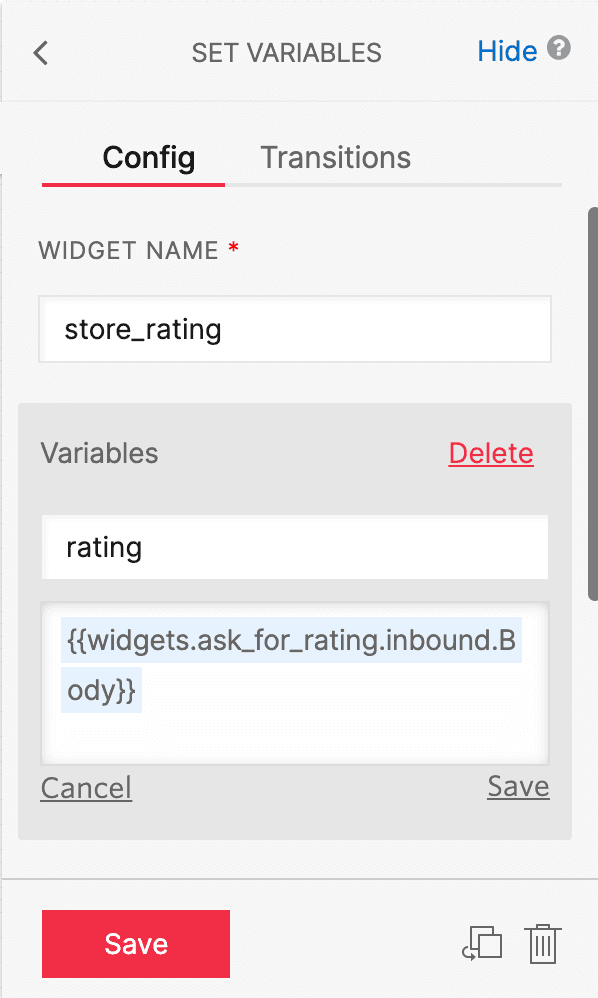Navigate back with the left chevron arrow
The image size is (598, 998).
[x=40, y=53]
